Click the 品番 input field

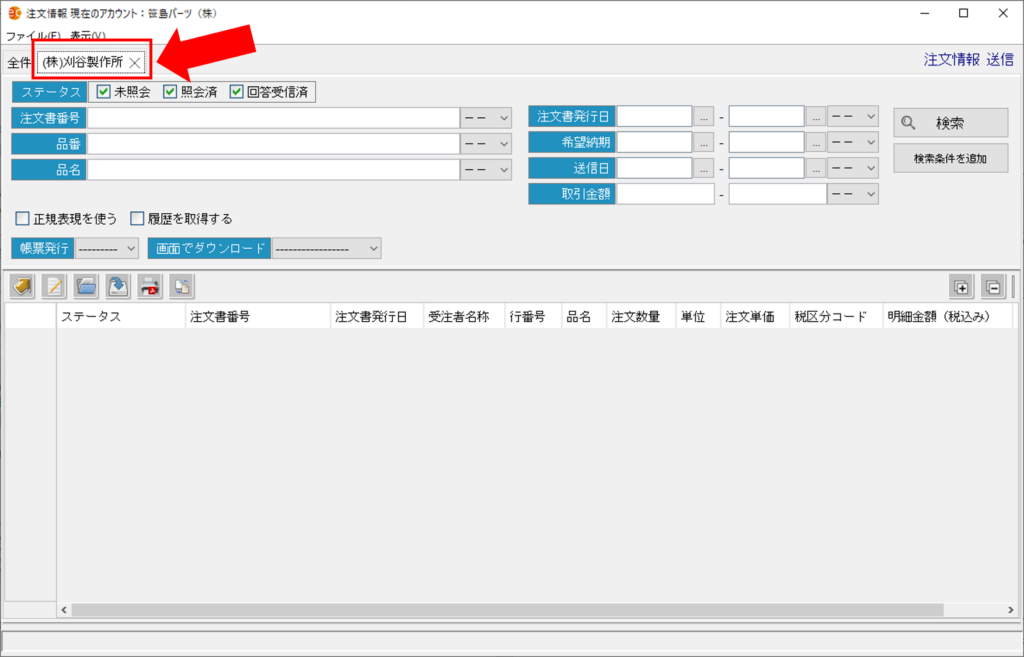(x=274, y=144)
